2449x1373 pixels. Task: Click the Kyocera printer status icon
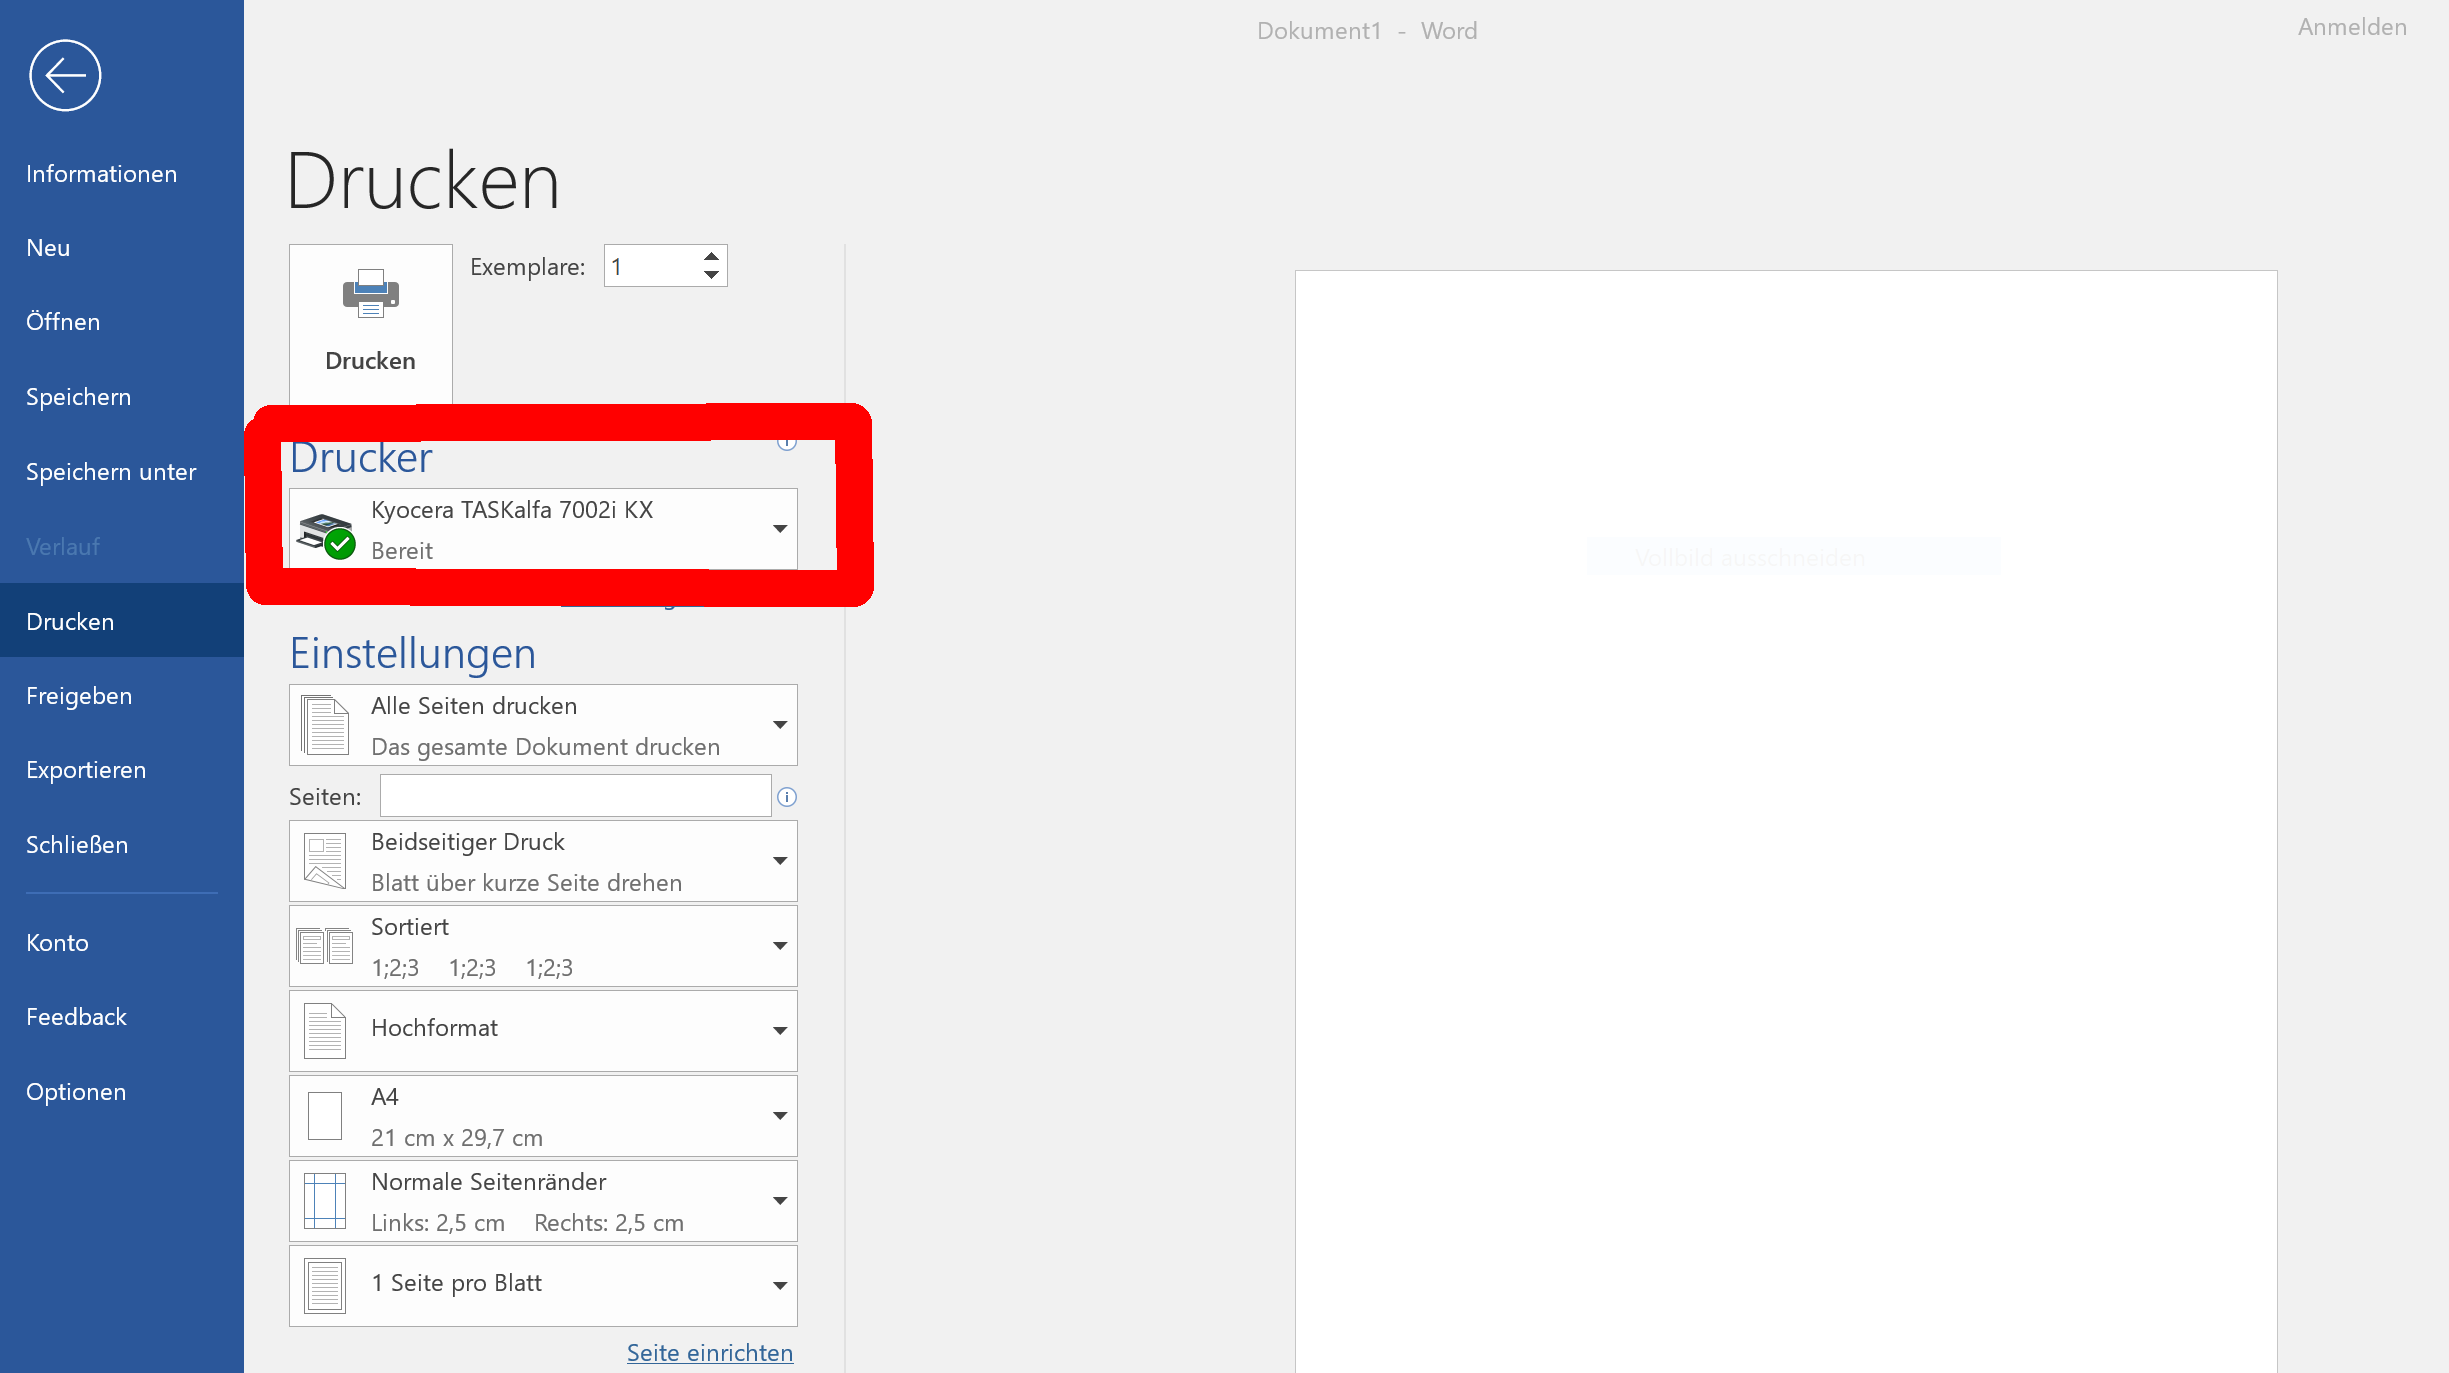326,534
